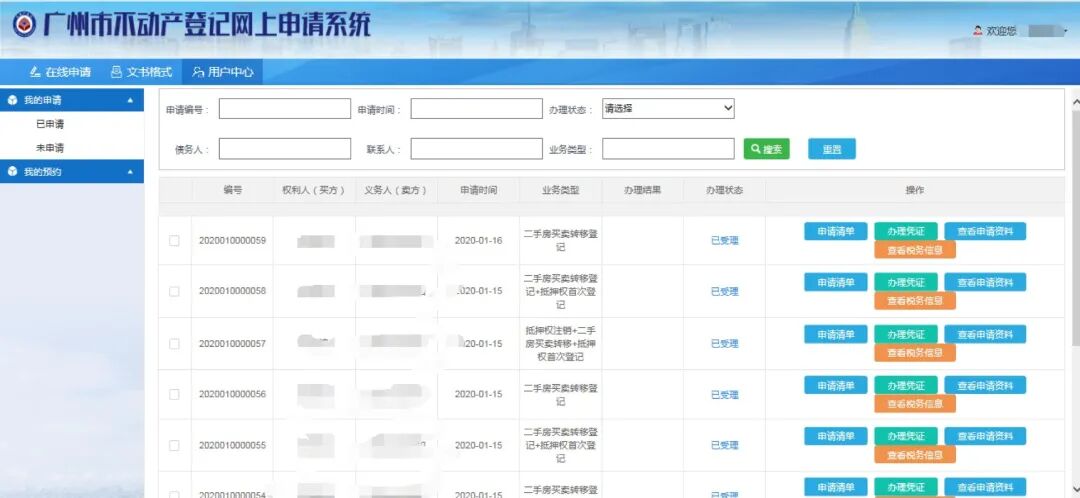Click 办理凭证 for row 2020010000057
Screen dimensions: 1080x498
pos(906,334)
